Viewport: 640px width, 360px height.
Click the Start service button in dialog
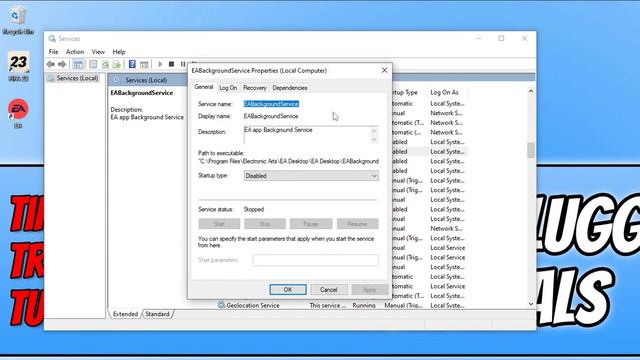219,224
